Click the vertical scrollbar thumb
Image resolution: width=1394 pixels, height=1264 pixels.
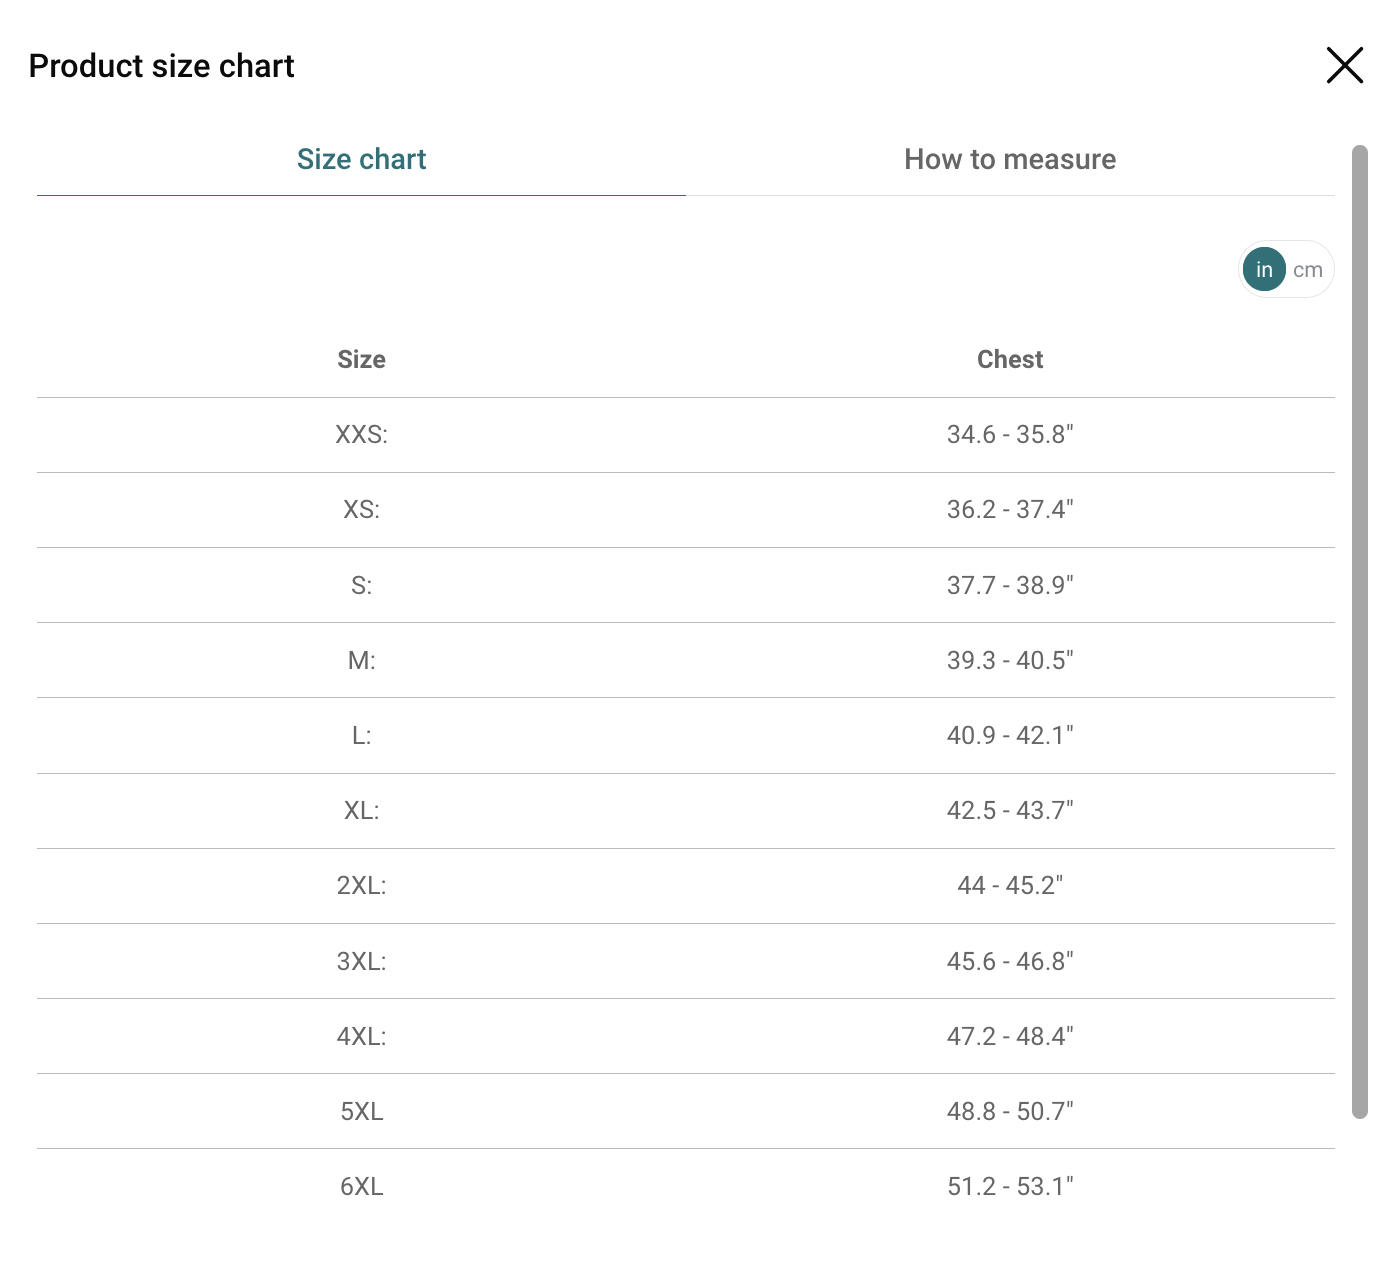[1359, 630]
